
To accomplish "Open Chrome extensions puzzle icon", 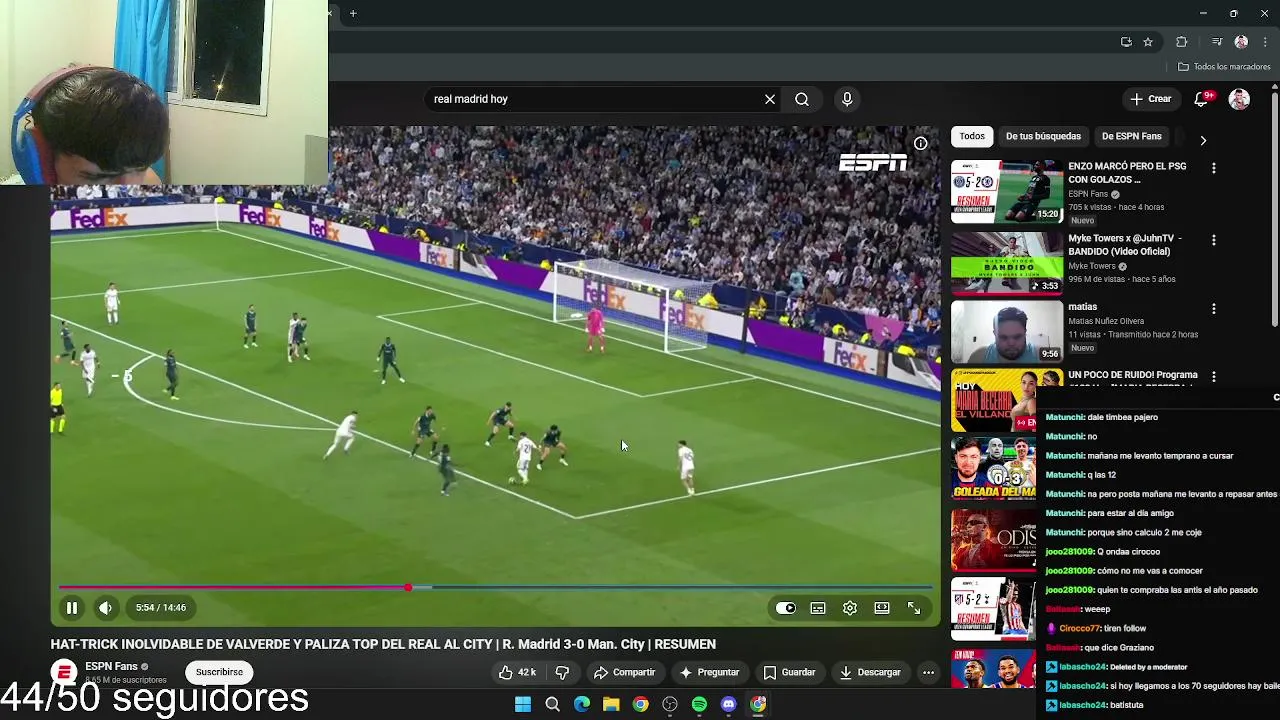I will 1181,42.
